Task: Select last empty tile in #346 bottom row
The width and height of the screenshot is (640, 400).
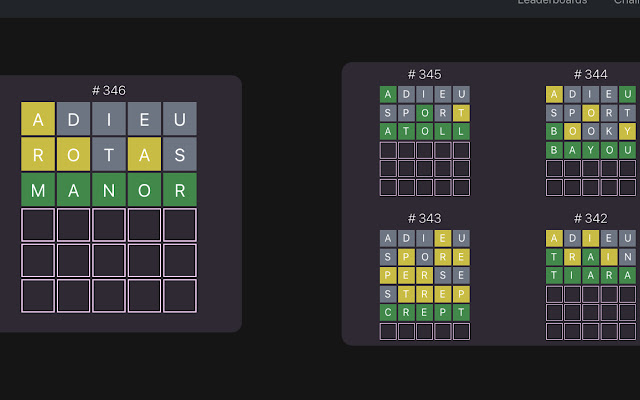Action: pos(180,295)
